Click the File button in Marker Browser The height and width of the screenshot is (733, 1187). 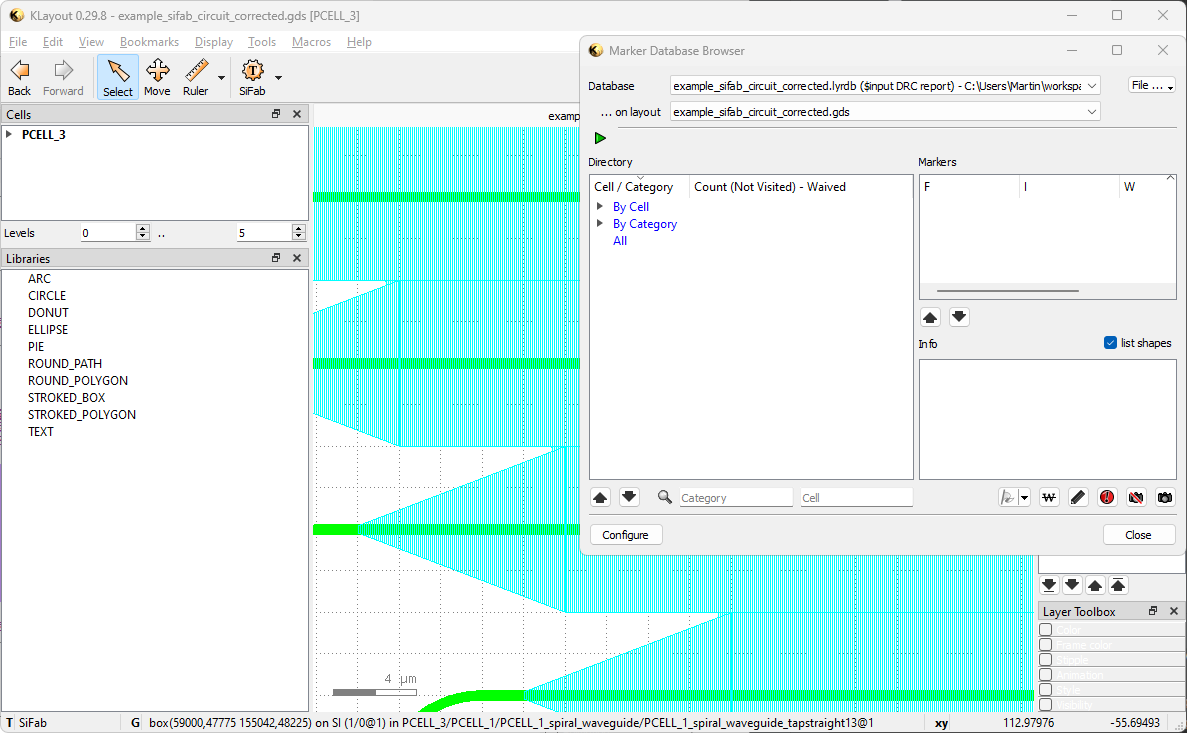1151,86
